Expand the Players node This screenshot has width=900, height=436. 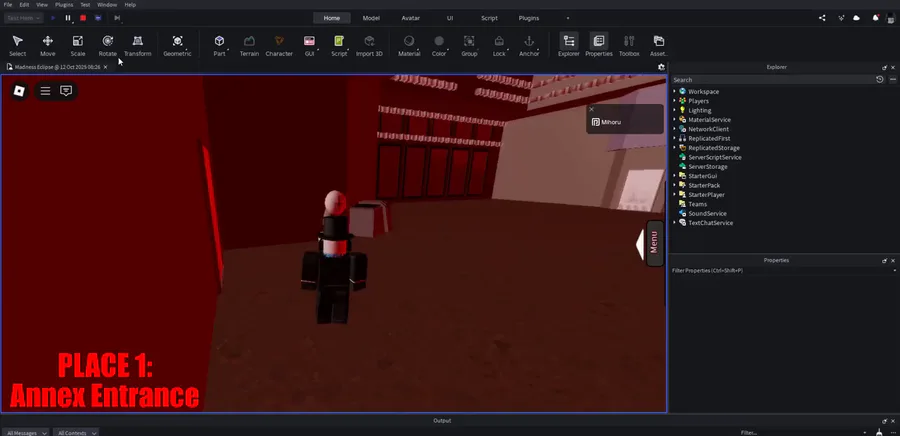pos(674,100)
